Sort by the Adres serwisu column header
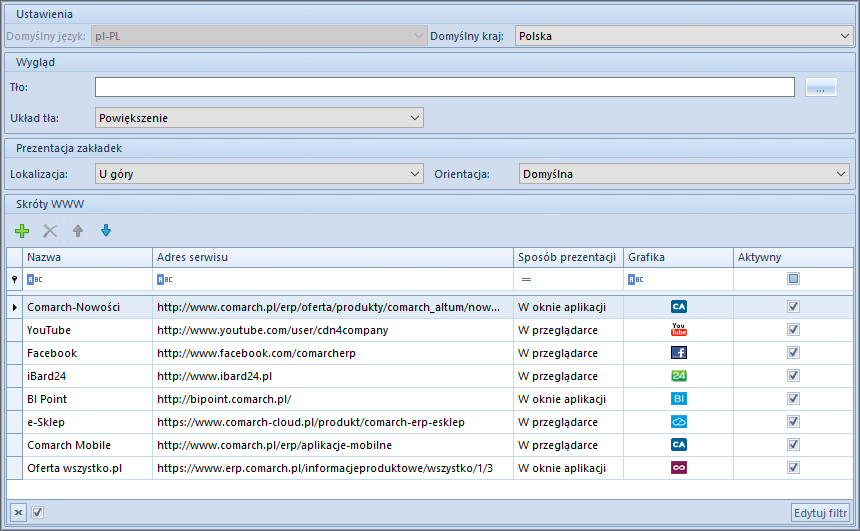Image resolution: width=860 pixels, height=531 pixels. [x=333, y=257]
